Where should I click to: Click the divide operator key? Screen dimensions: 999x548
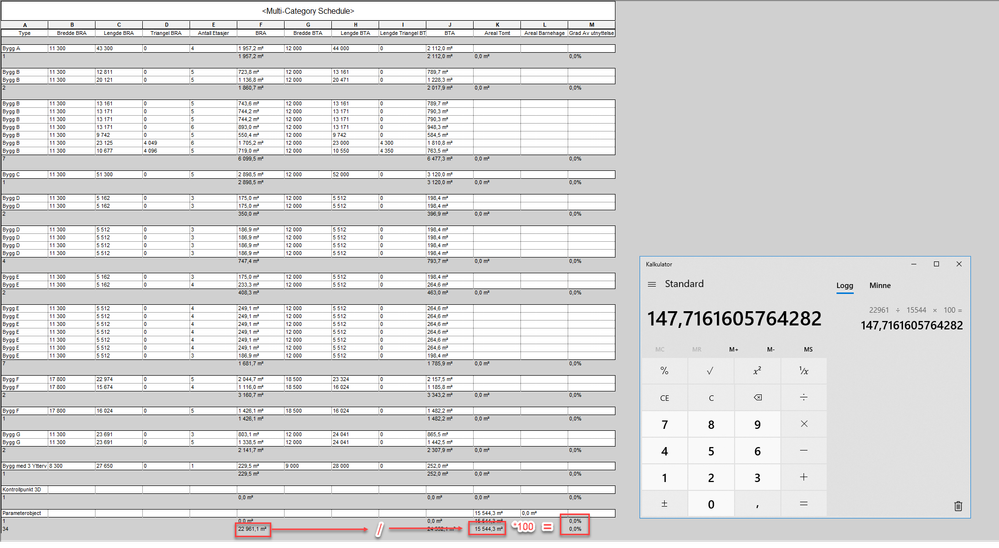803,398
